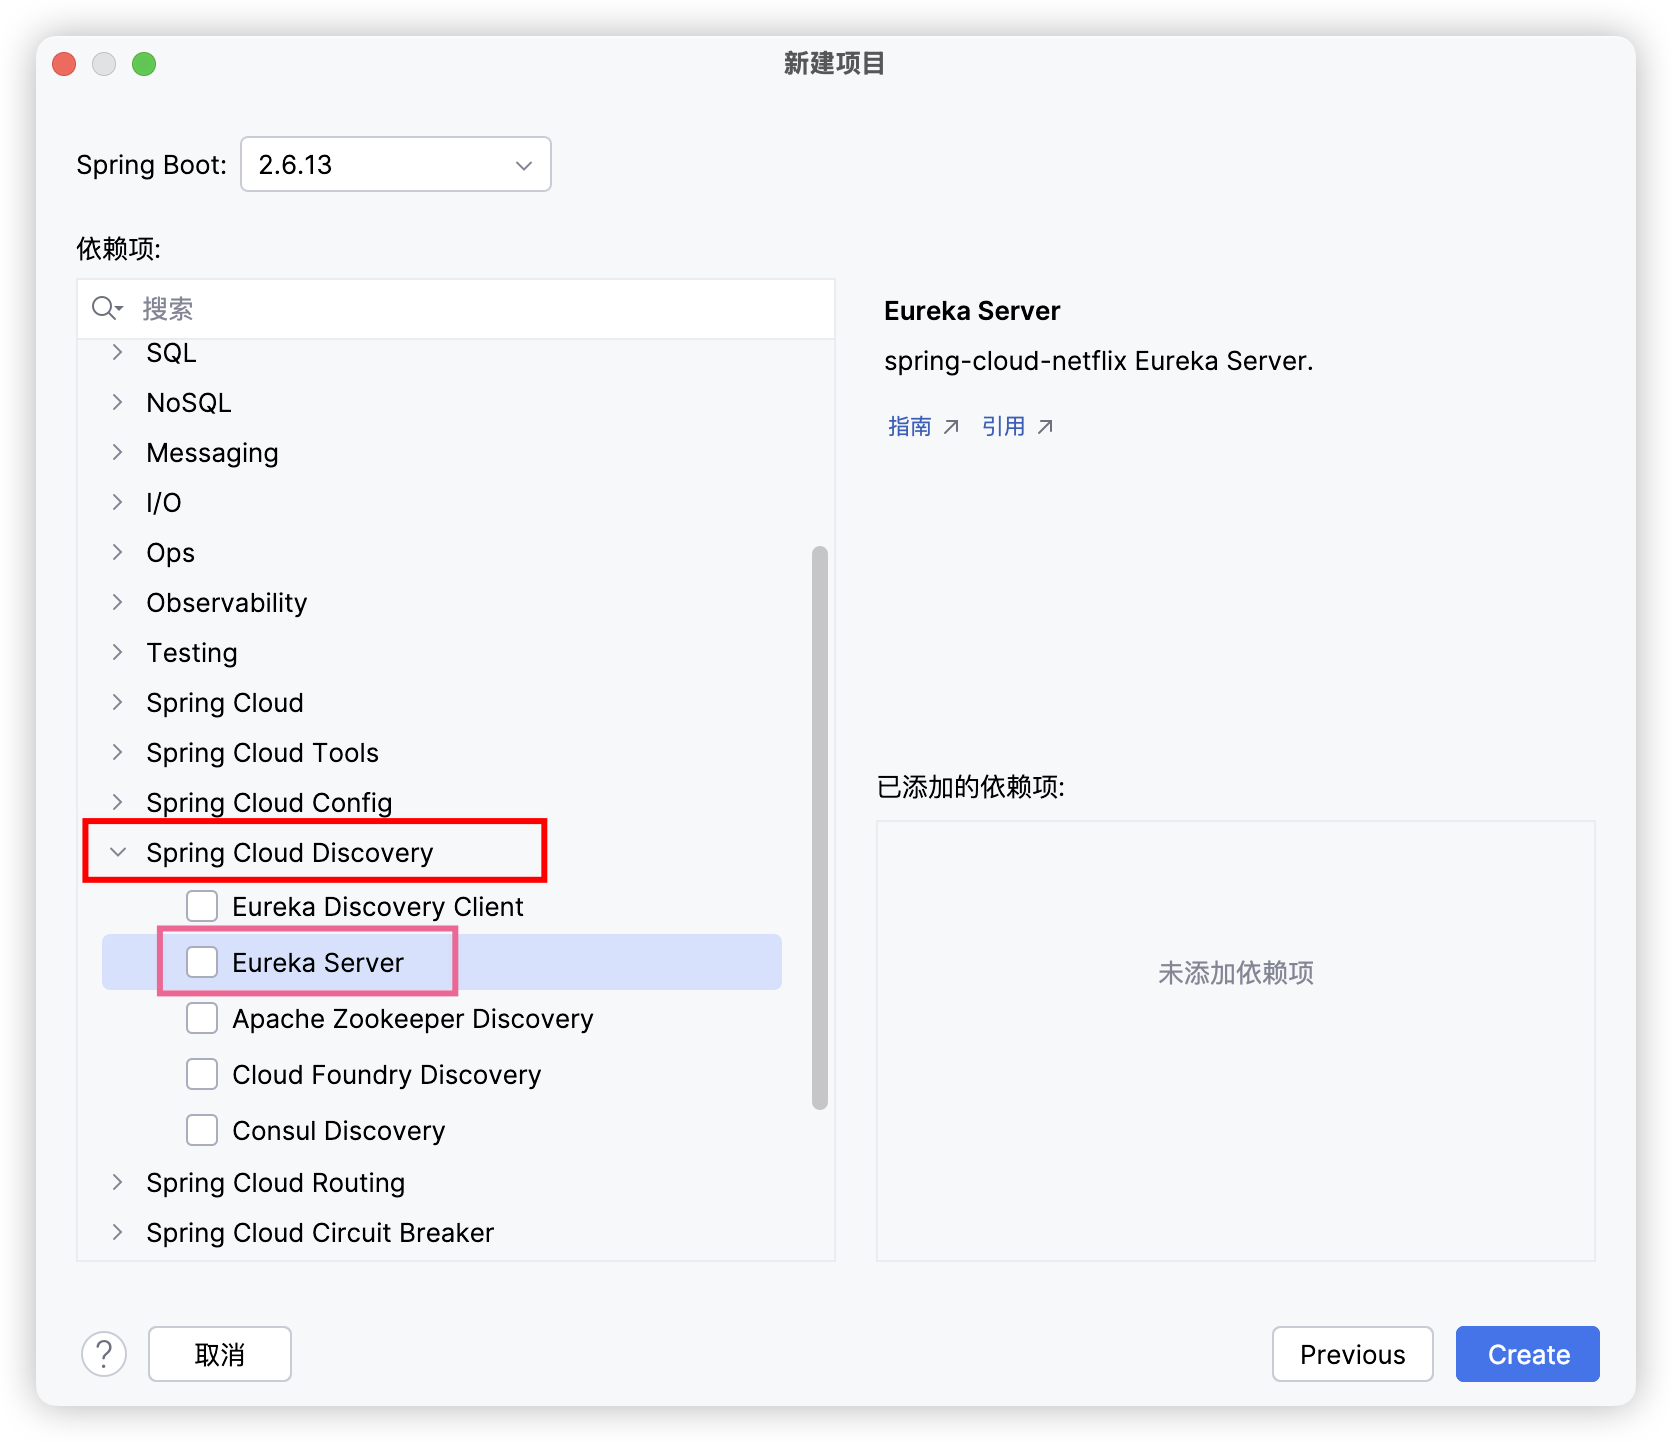Select the Consul Discovery label text
Viewport: 1672px width, 1442px height.
pos(338,1130)
